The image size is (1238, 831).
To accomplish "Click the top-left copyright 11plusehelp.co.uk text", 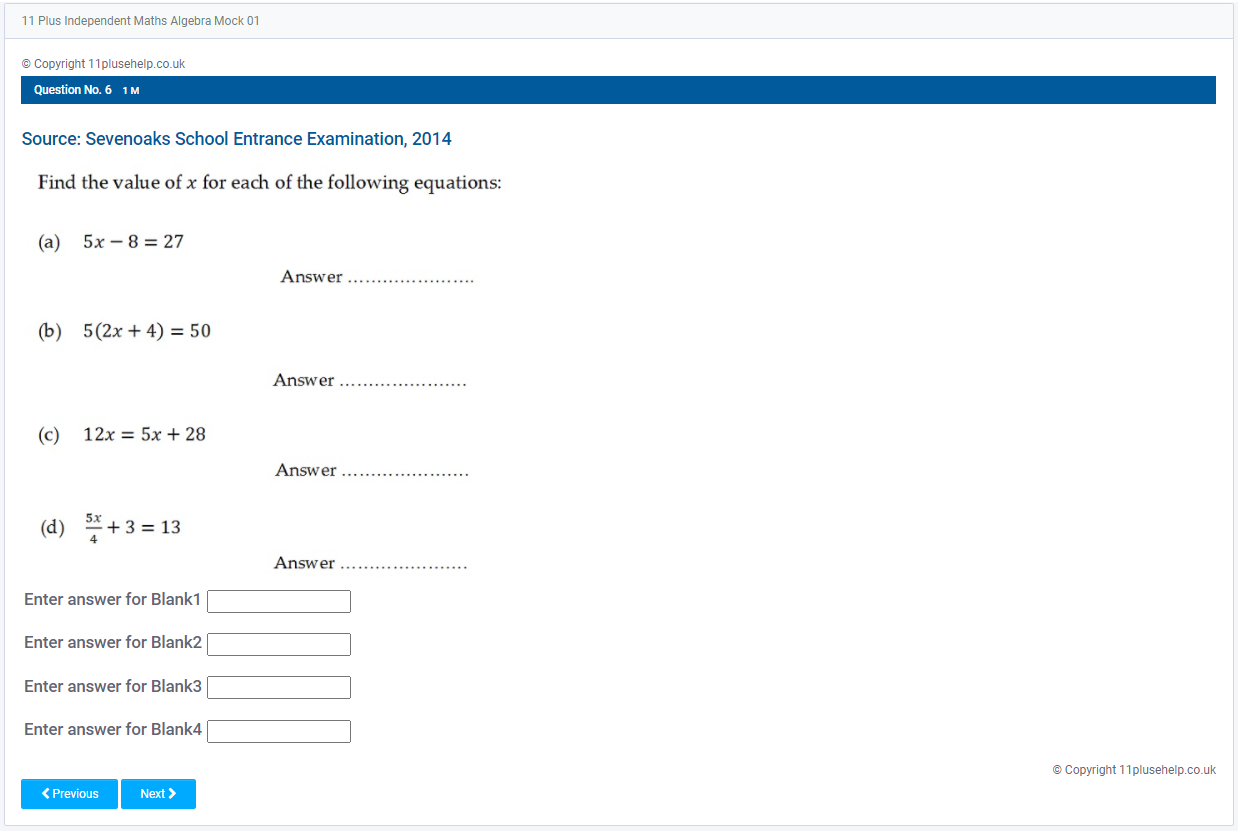I will [x=103, y=64].
